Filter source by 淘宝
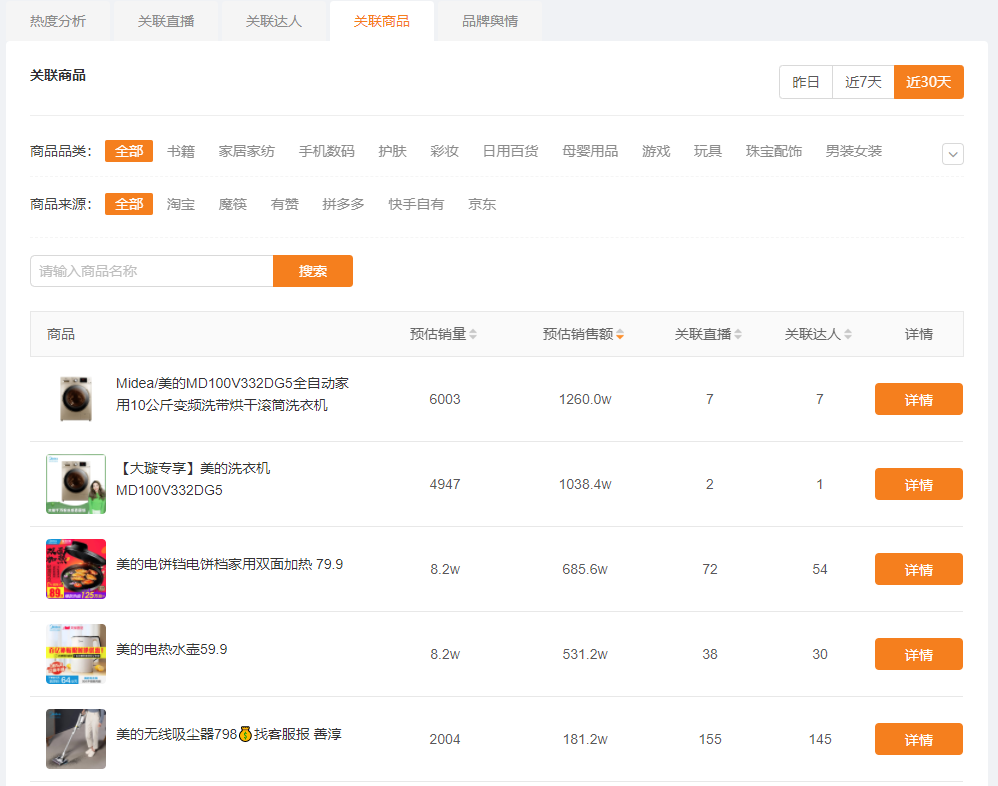The image size is (998, 786). [181, 204]
